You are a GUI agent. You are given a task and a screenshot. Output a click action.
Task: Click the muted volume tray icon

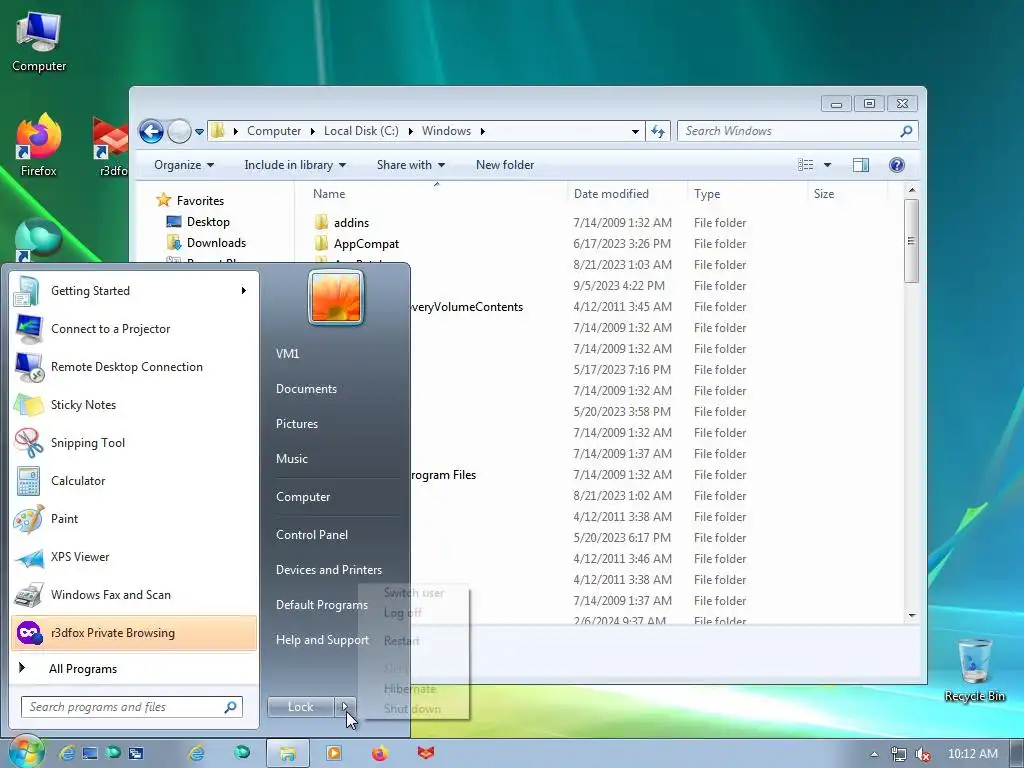click(923, 754)
